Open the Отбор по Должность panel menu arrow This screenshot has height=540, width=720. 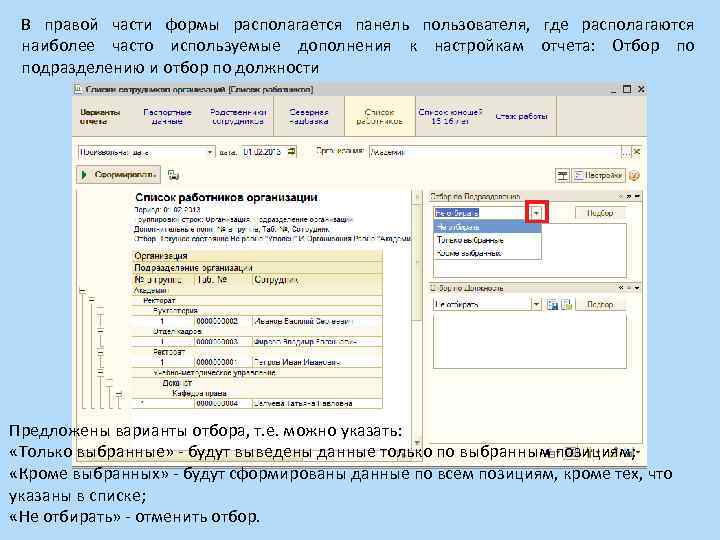click(x=638, y=288)
